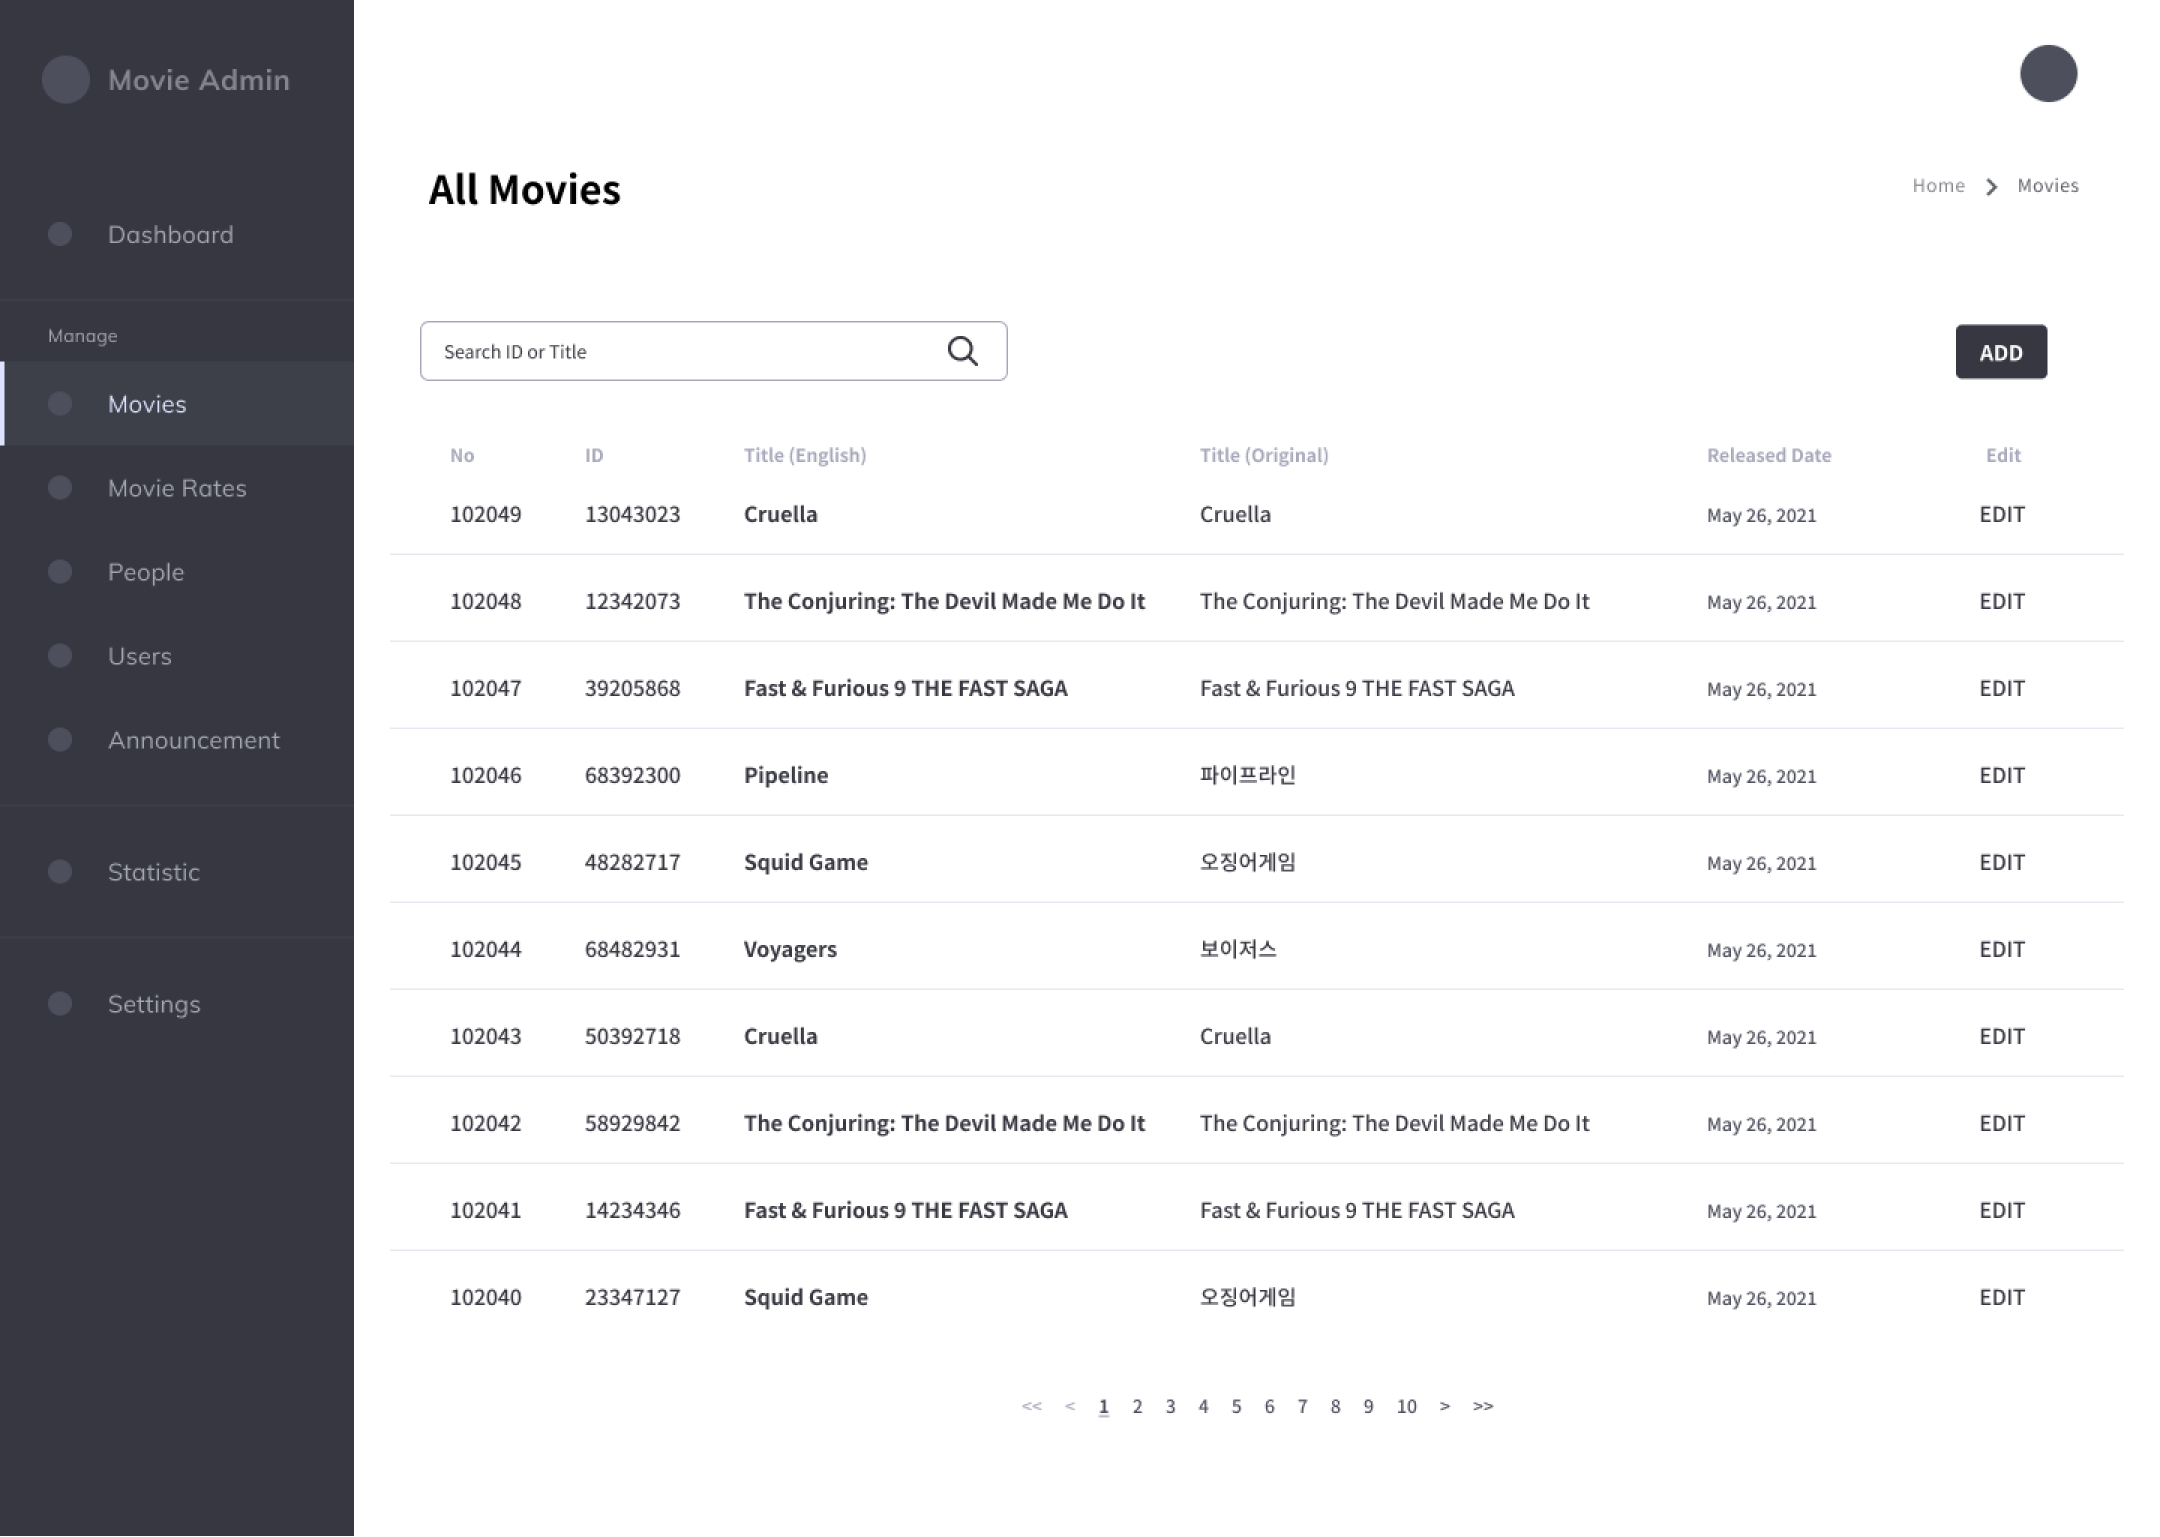The height and width of the screenshot is (1537, 2160).
Task: Edit the Pipeline movie row
Action: pos(2002,775)
